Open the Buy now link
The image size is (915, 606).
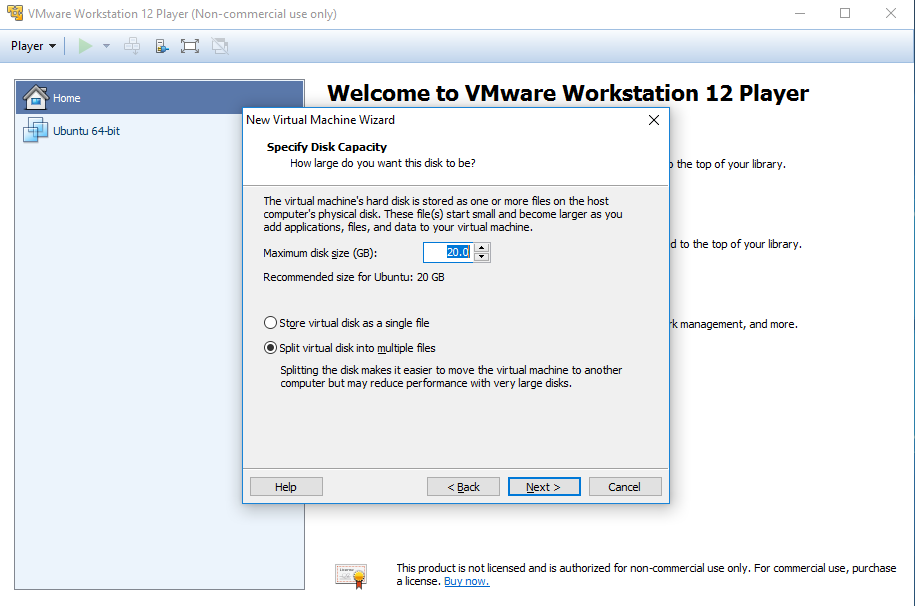click(x=467, y=581)
